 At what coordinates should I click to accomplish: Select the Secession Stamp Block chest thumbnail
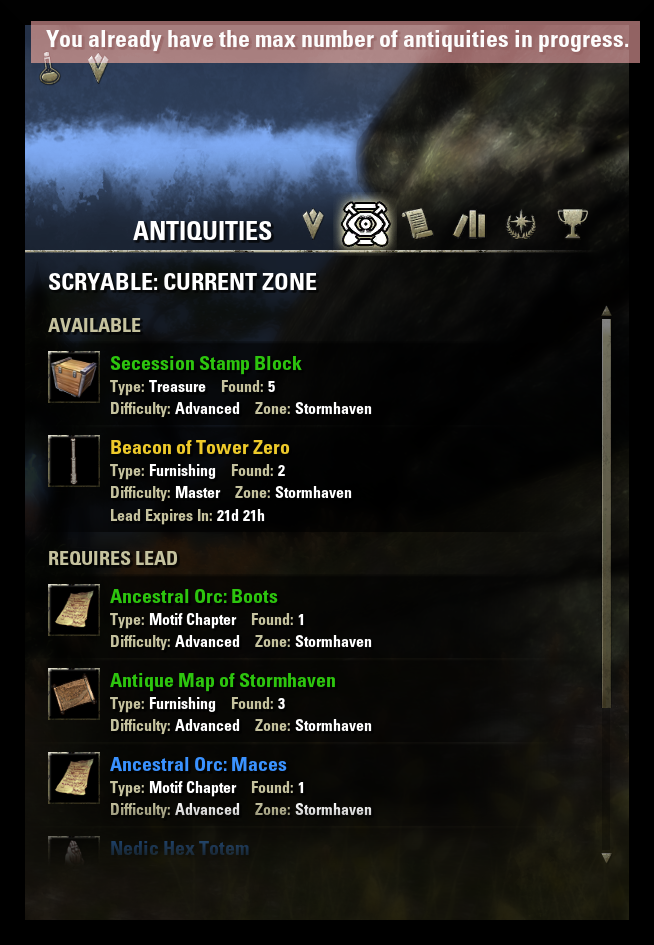[74, 377]
